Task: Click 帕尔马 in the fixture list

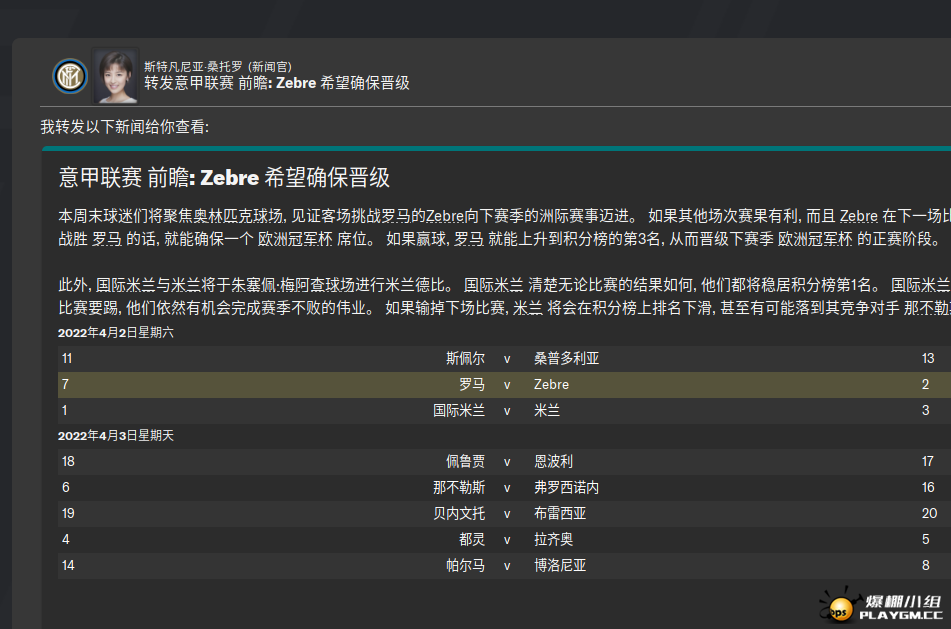Action: (465, 566)
